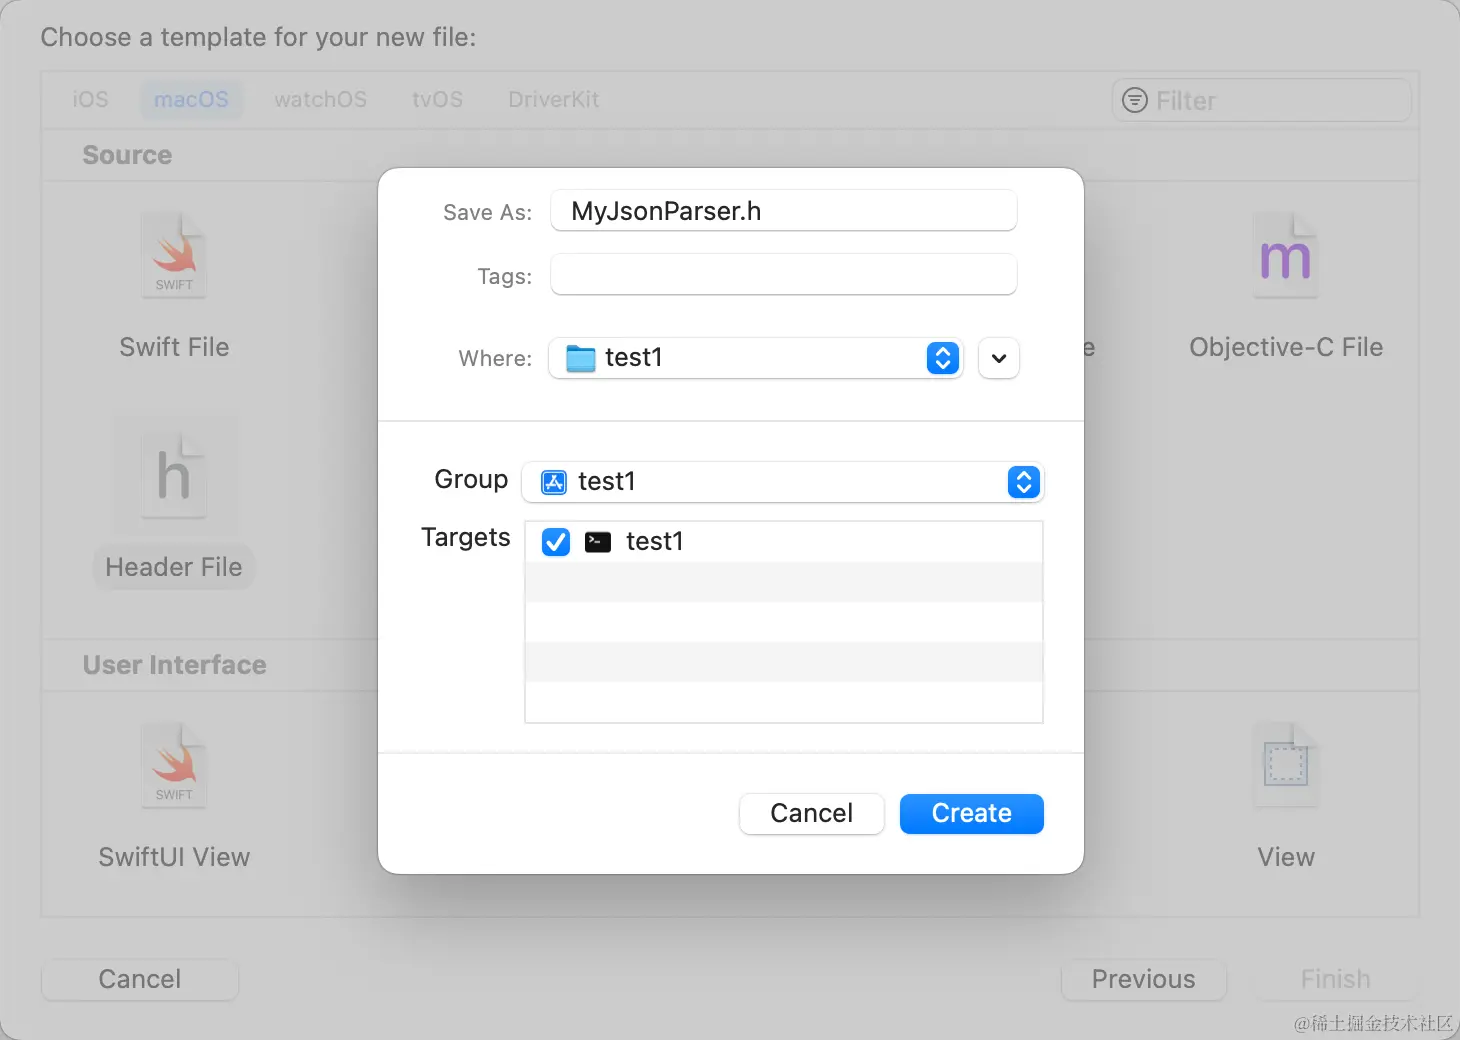Expand the save dialog with chevron button

999,358
